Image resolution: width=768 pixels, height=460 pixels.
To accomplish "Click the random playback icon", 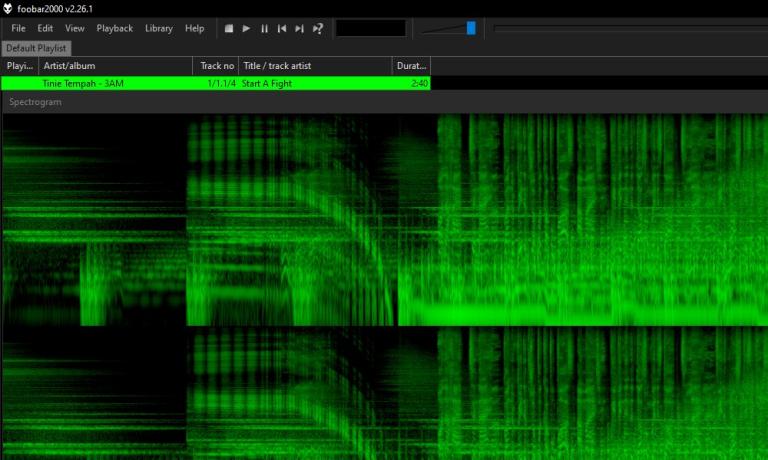I will [x=317, y=28].
